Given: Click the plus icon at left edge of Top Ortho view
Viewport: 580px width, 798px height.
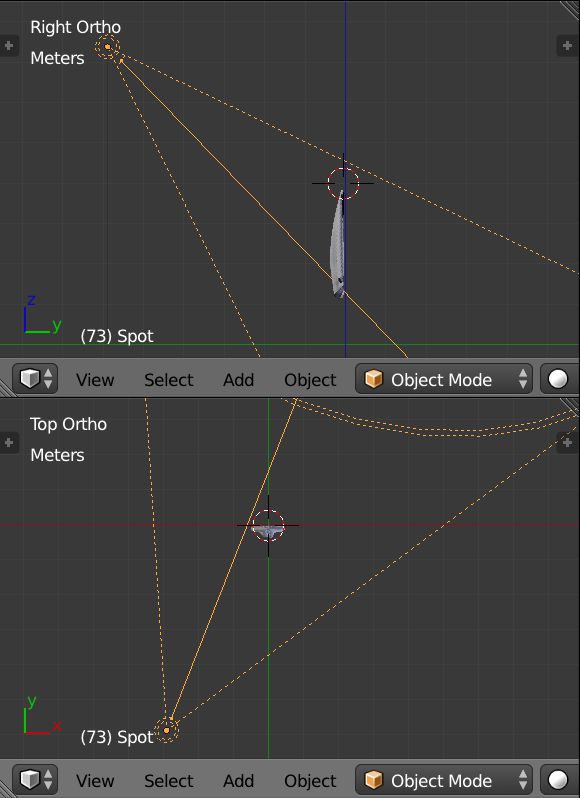Looking at the screenshot, I should click(9, 442).
